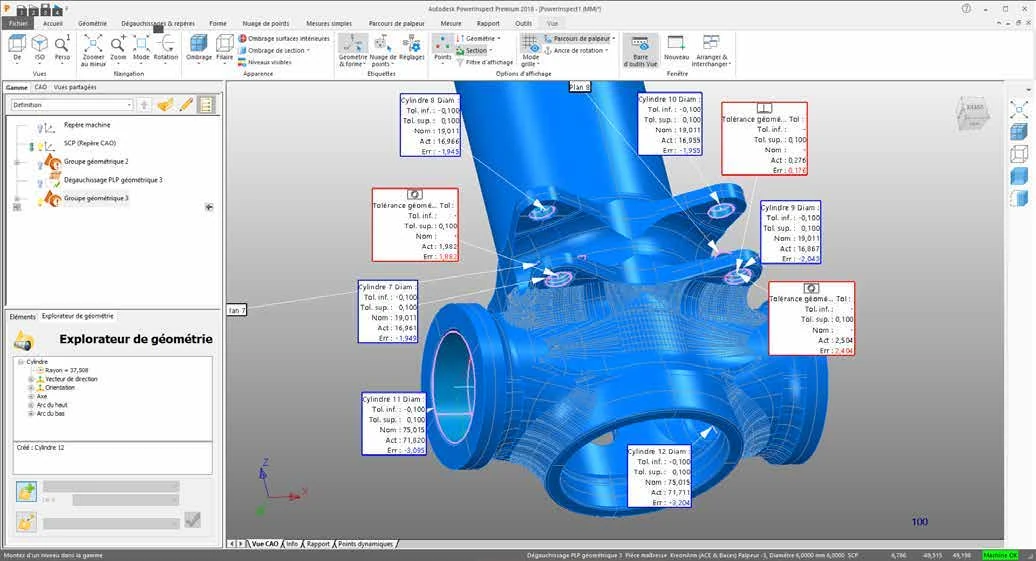Select Groupe géométrique 3 tree item
This screenshot has width=1036, height=561.
point(96,198)
